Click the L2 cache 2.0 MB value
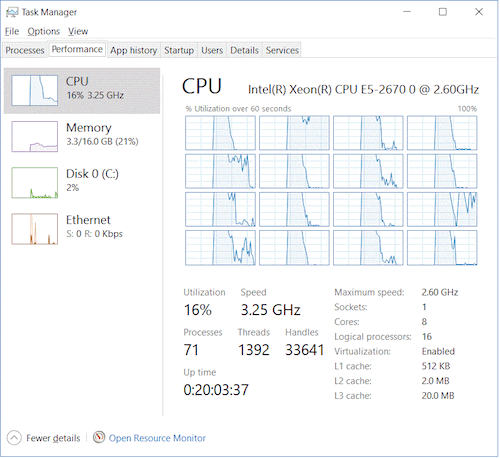The height and width of the screenshot is (458, 500). [x=436, y=381]
